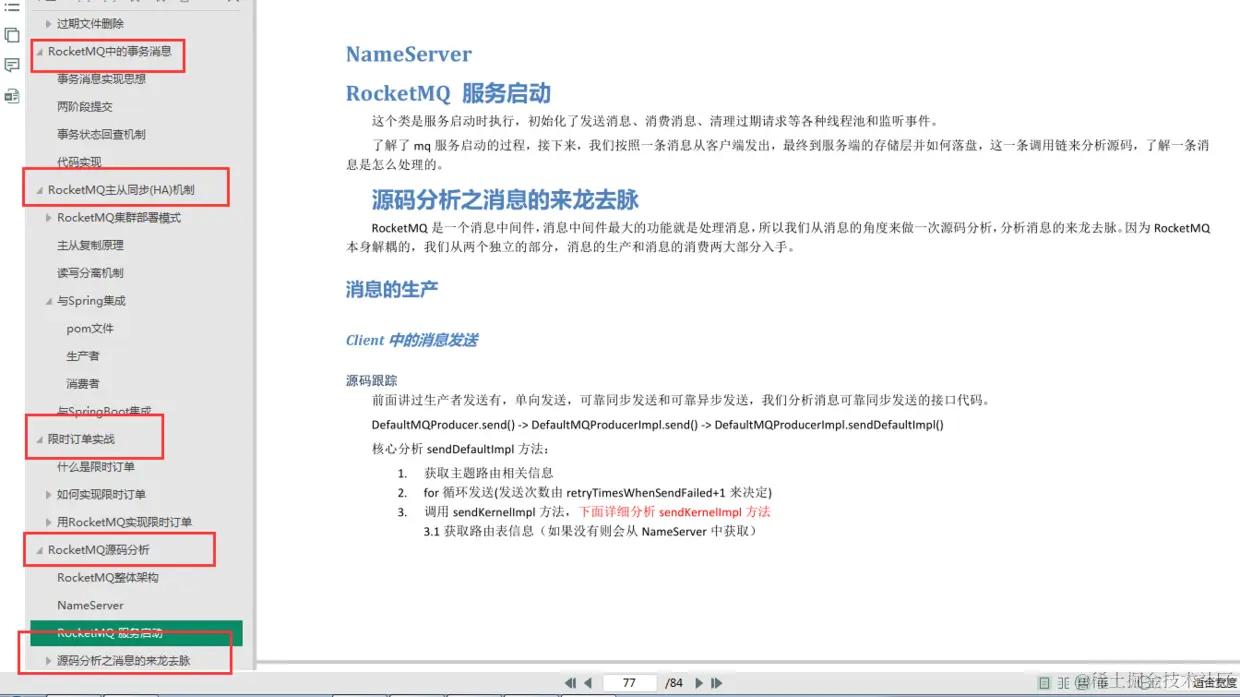Select NameServer in the outline

point(90,605)
